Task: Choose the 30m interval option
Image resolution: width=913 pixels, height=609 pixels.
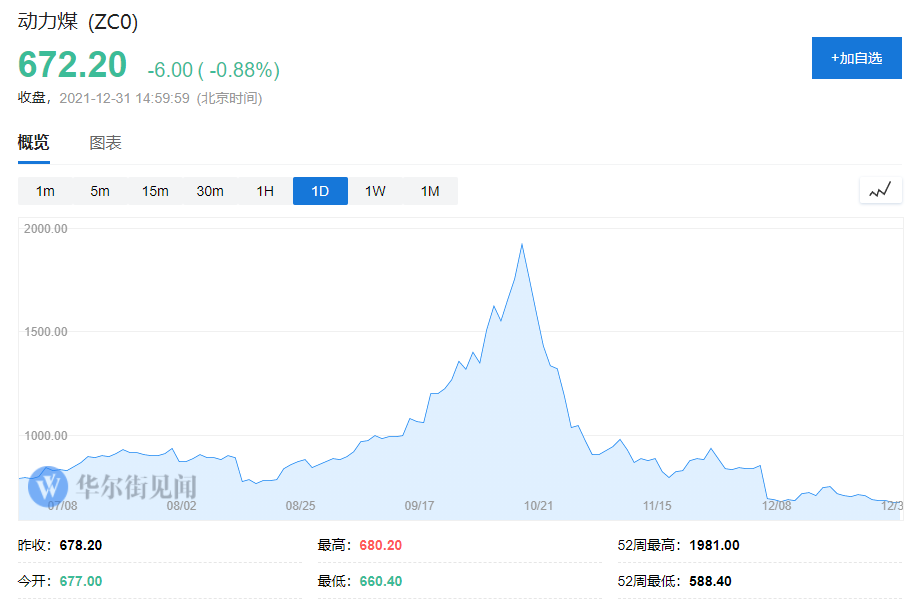Action: (x=210, y=191)
